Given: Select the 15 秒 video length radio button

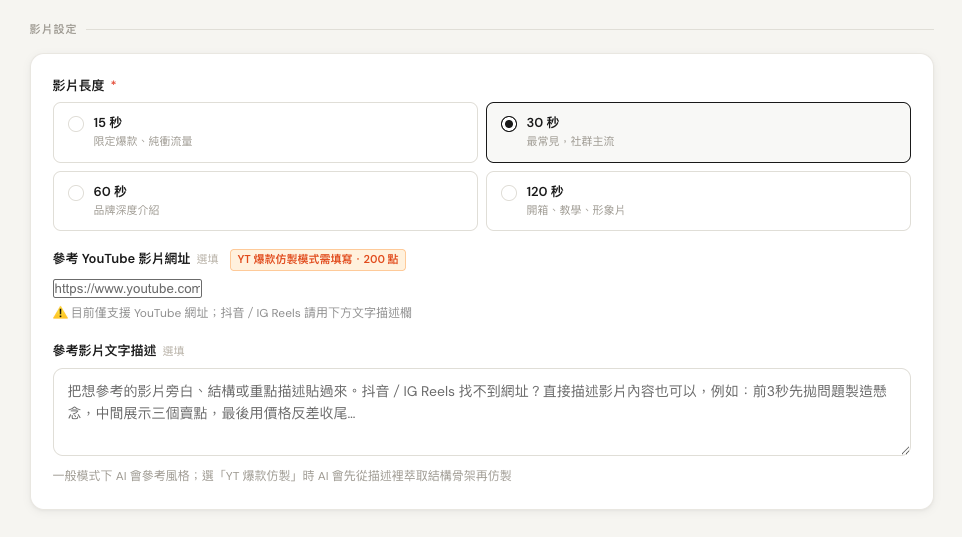Looking at the screenshot, I should click(76, 124).
